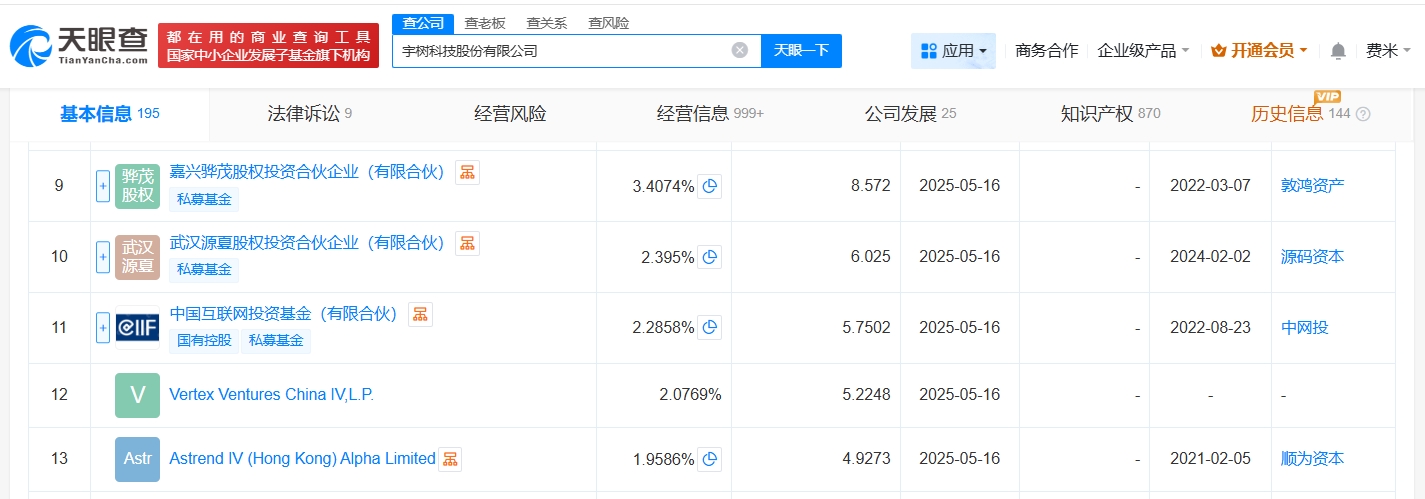Screen dimensions: 1425x499
Task: Expand row 10 武汉源夏 details
Action: 103,257
